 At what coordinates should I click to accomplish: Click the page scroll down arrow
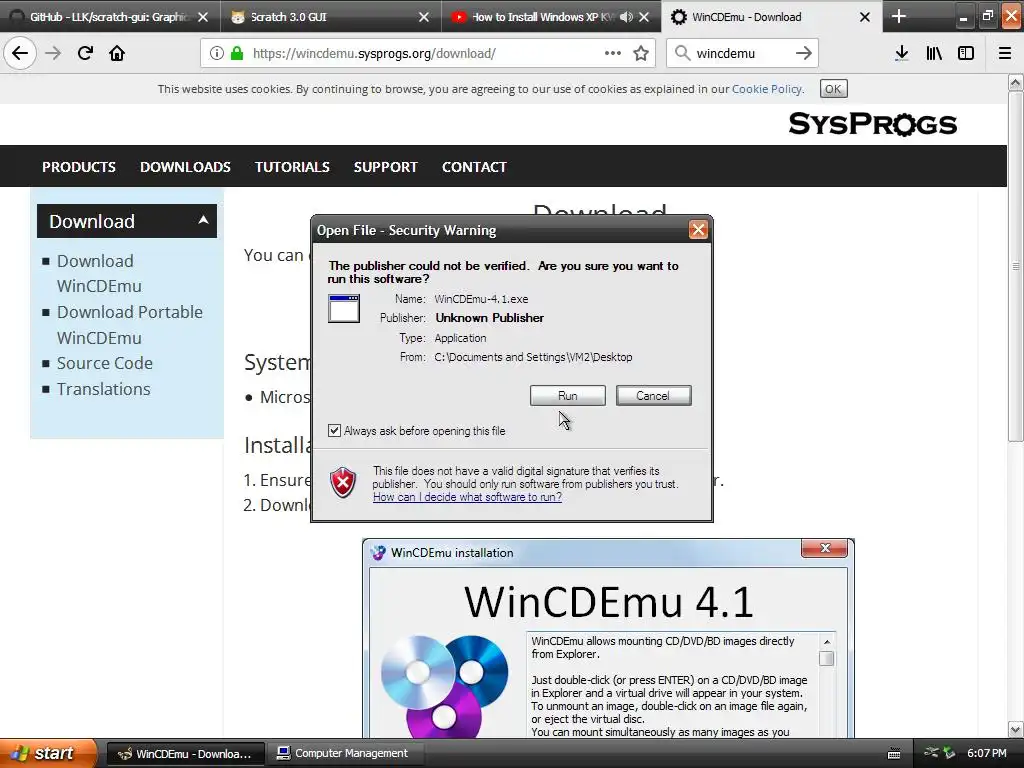click(x=1015, y=729)
